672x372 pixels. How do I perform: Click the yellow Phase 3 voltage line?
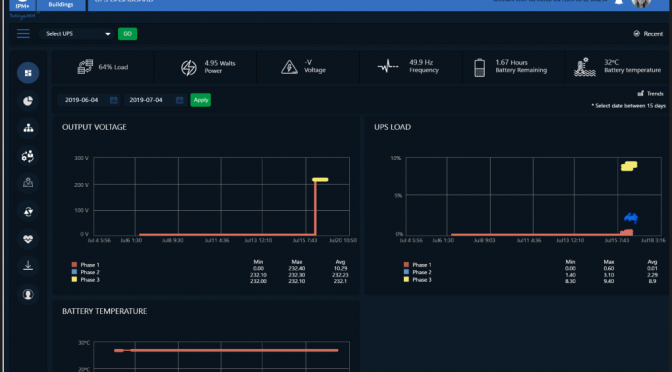(320, 180)
